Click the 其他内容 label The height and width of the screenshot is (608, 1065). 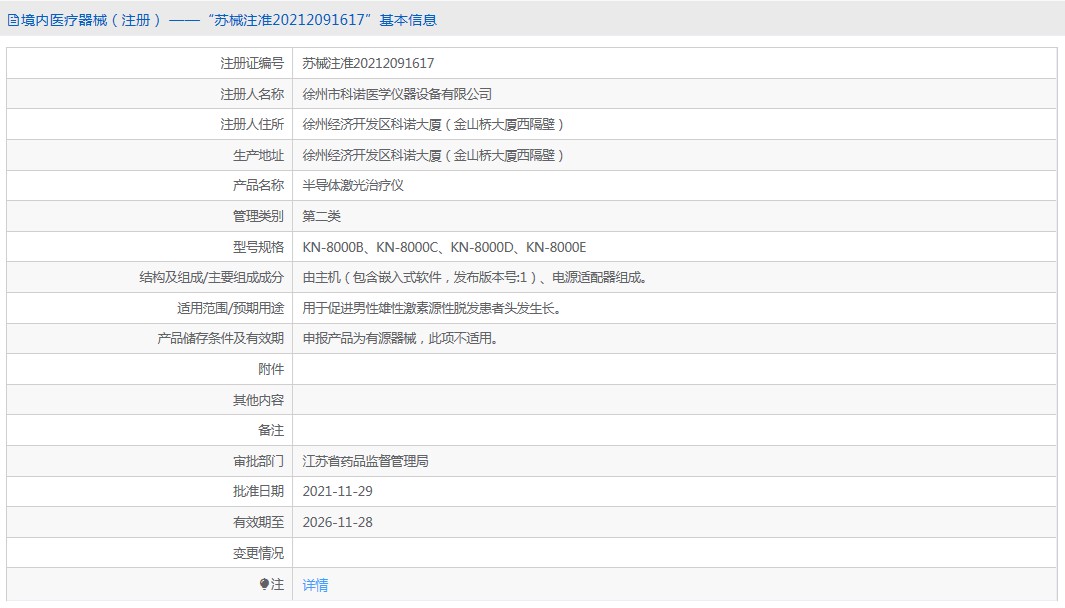point(258,400)
